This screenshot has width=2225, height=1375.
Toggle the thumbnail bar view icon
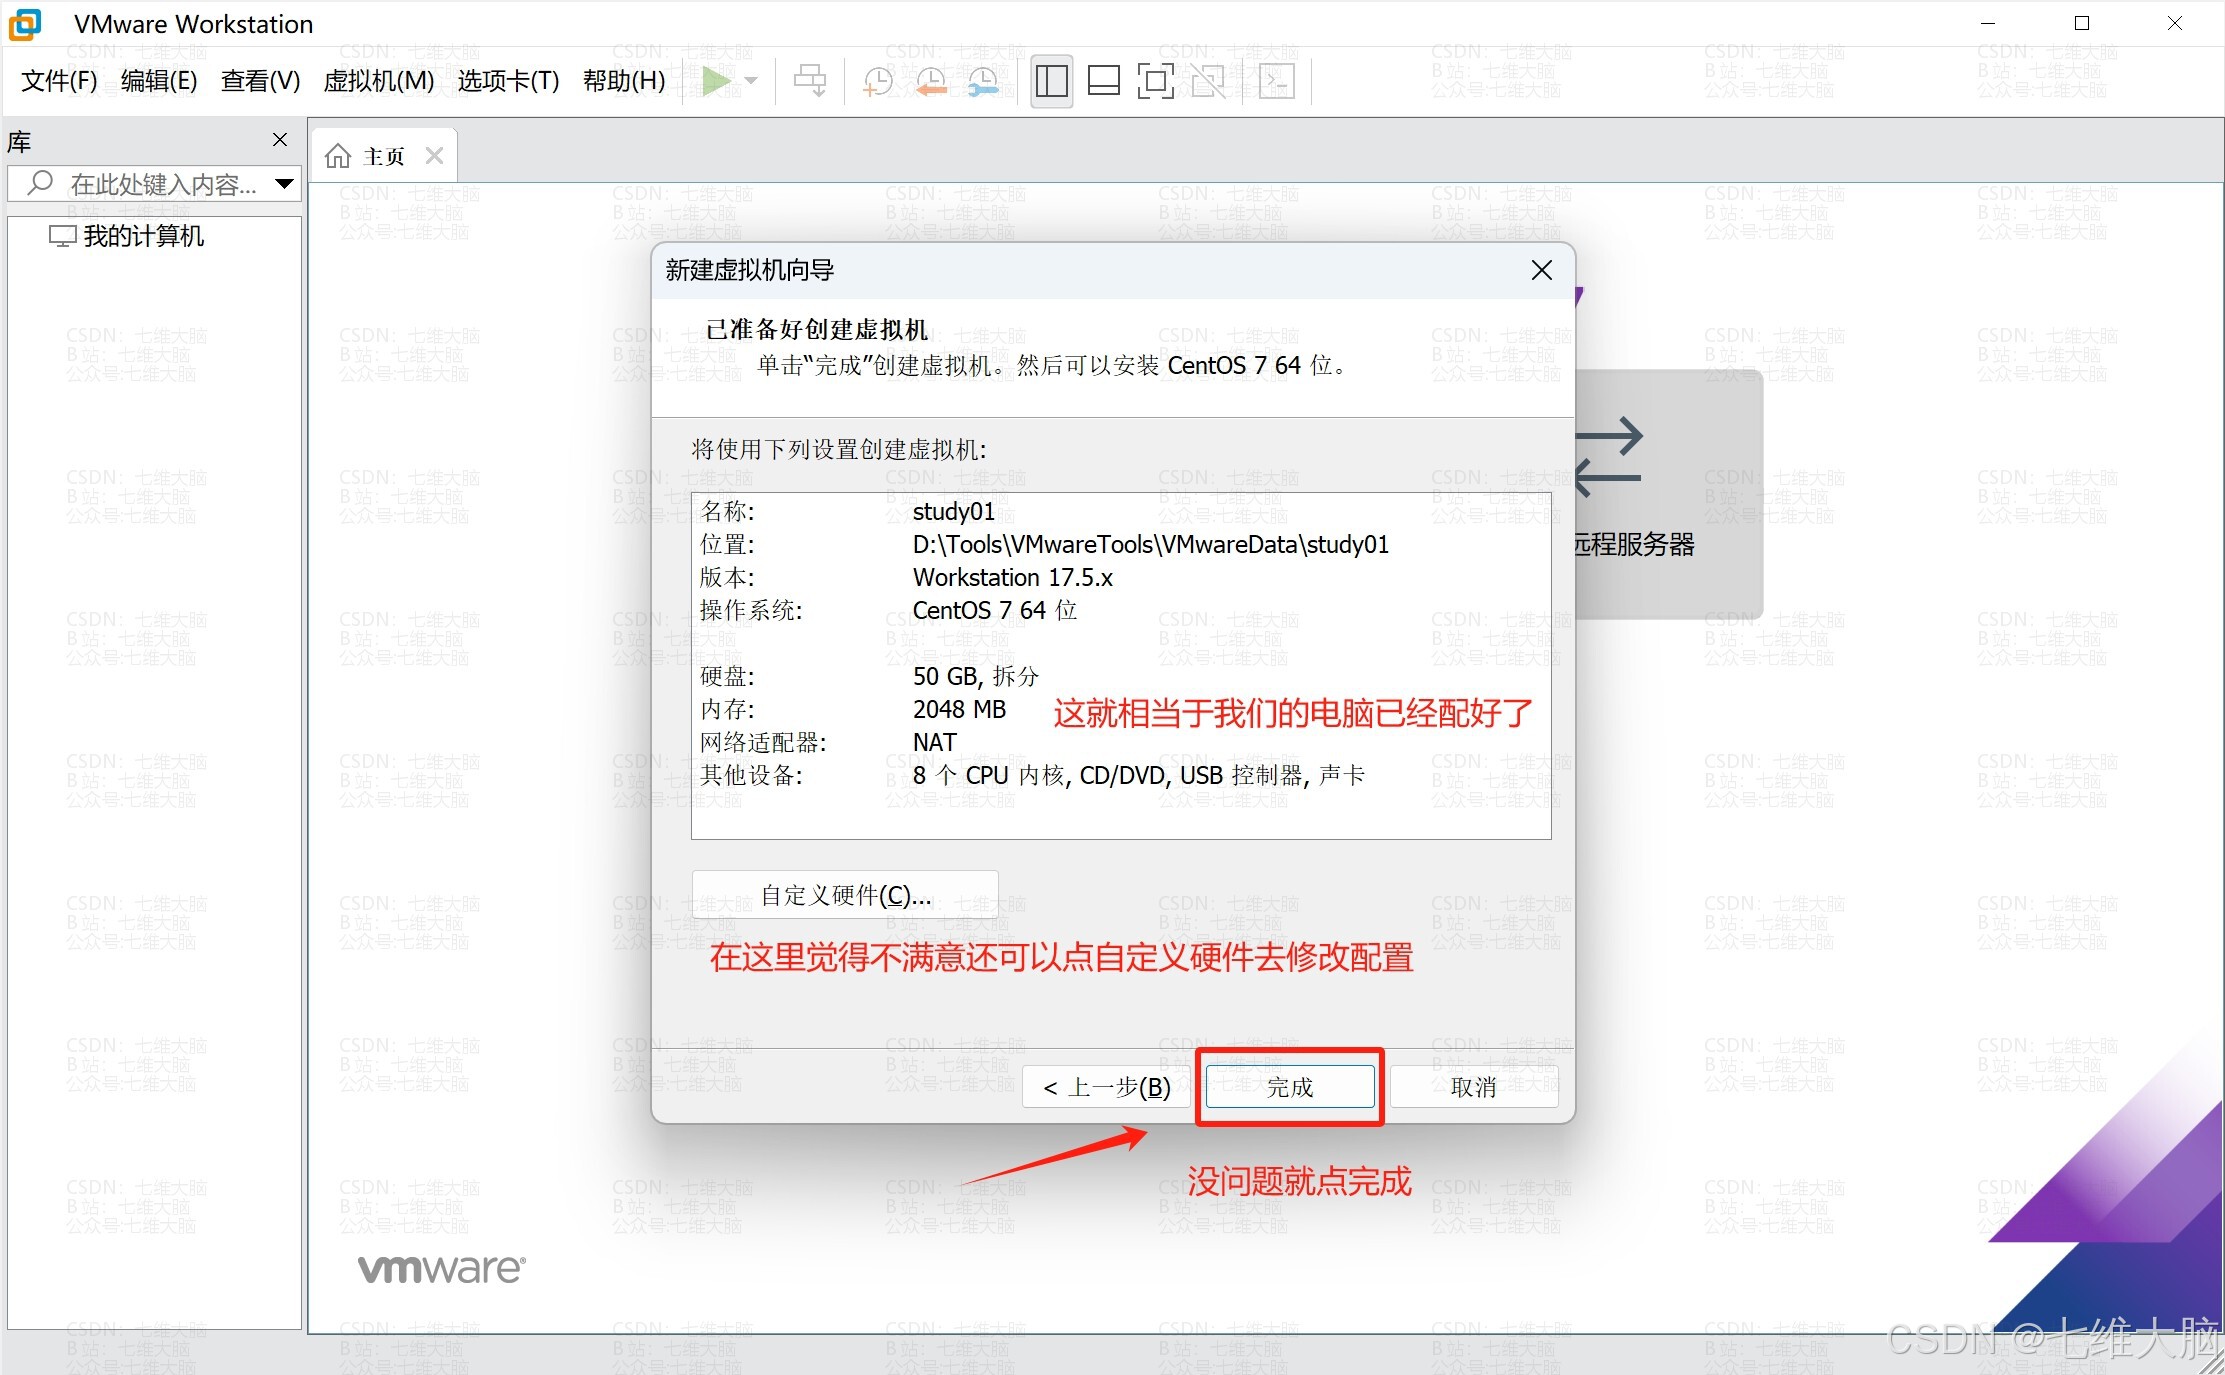[x=1103, y=81]
